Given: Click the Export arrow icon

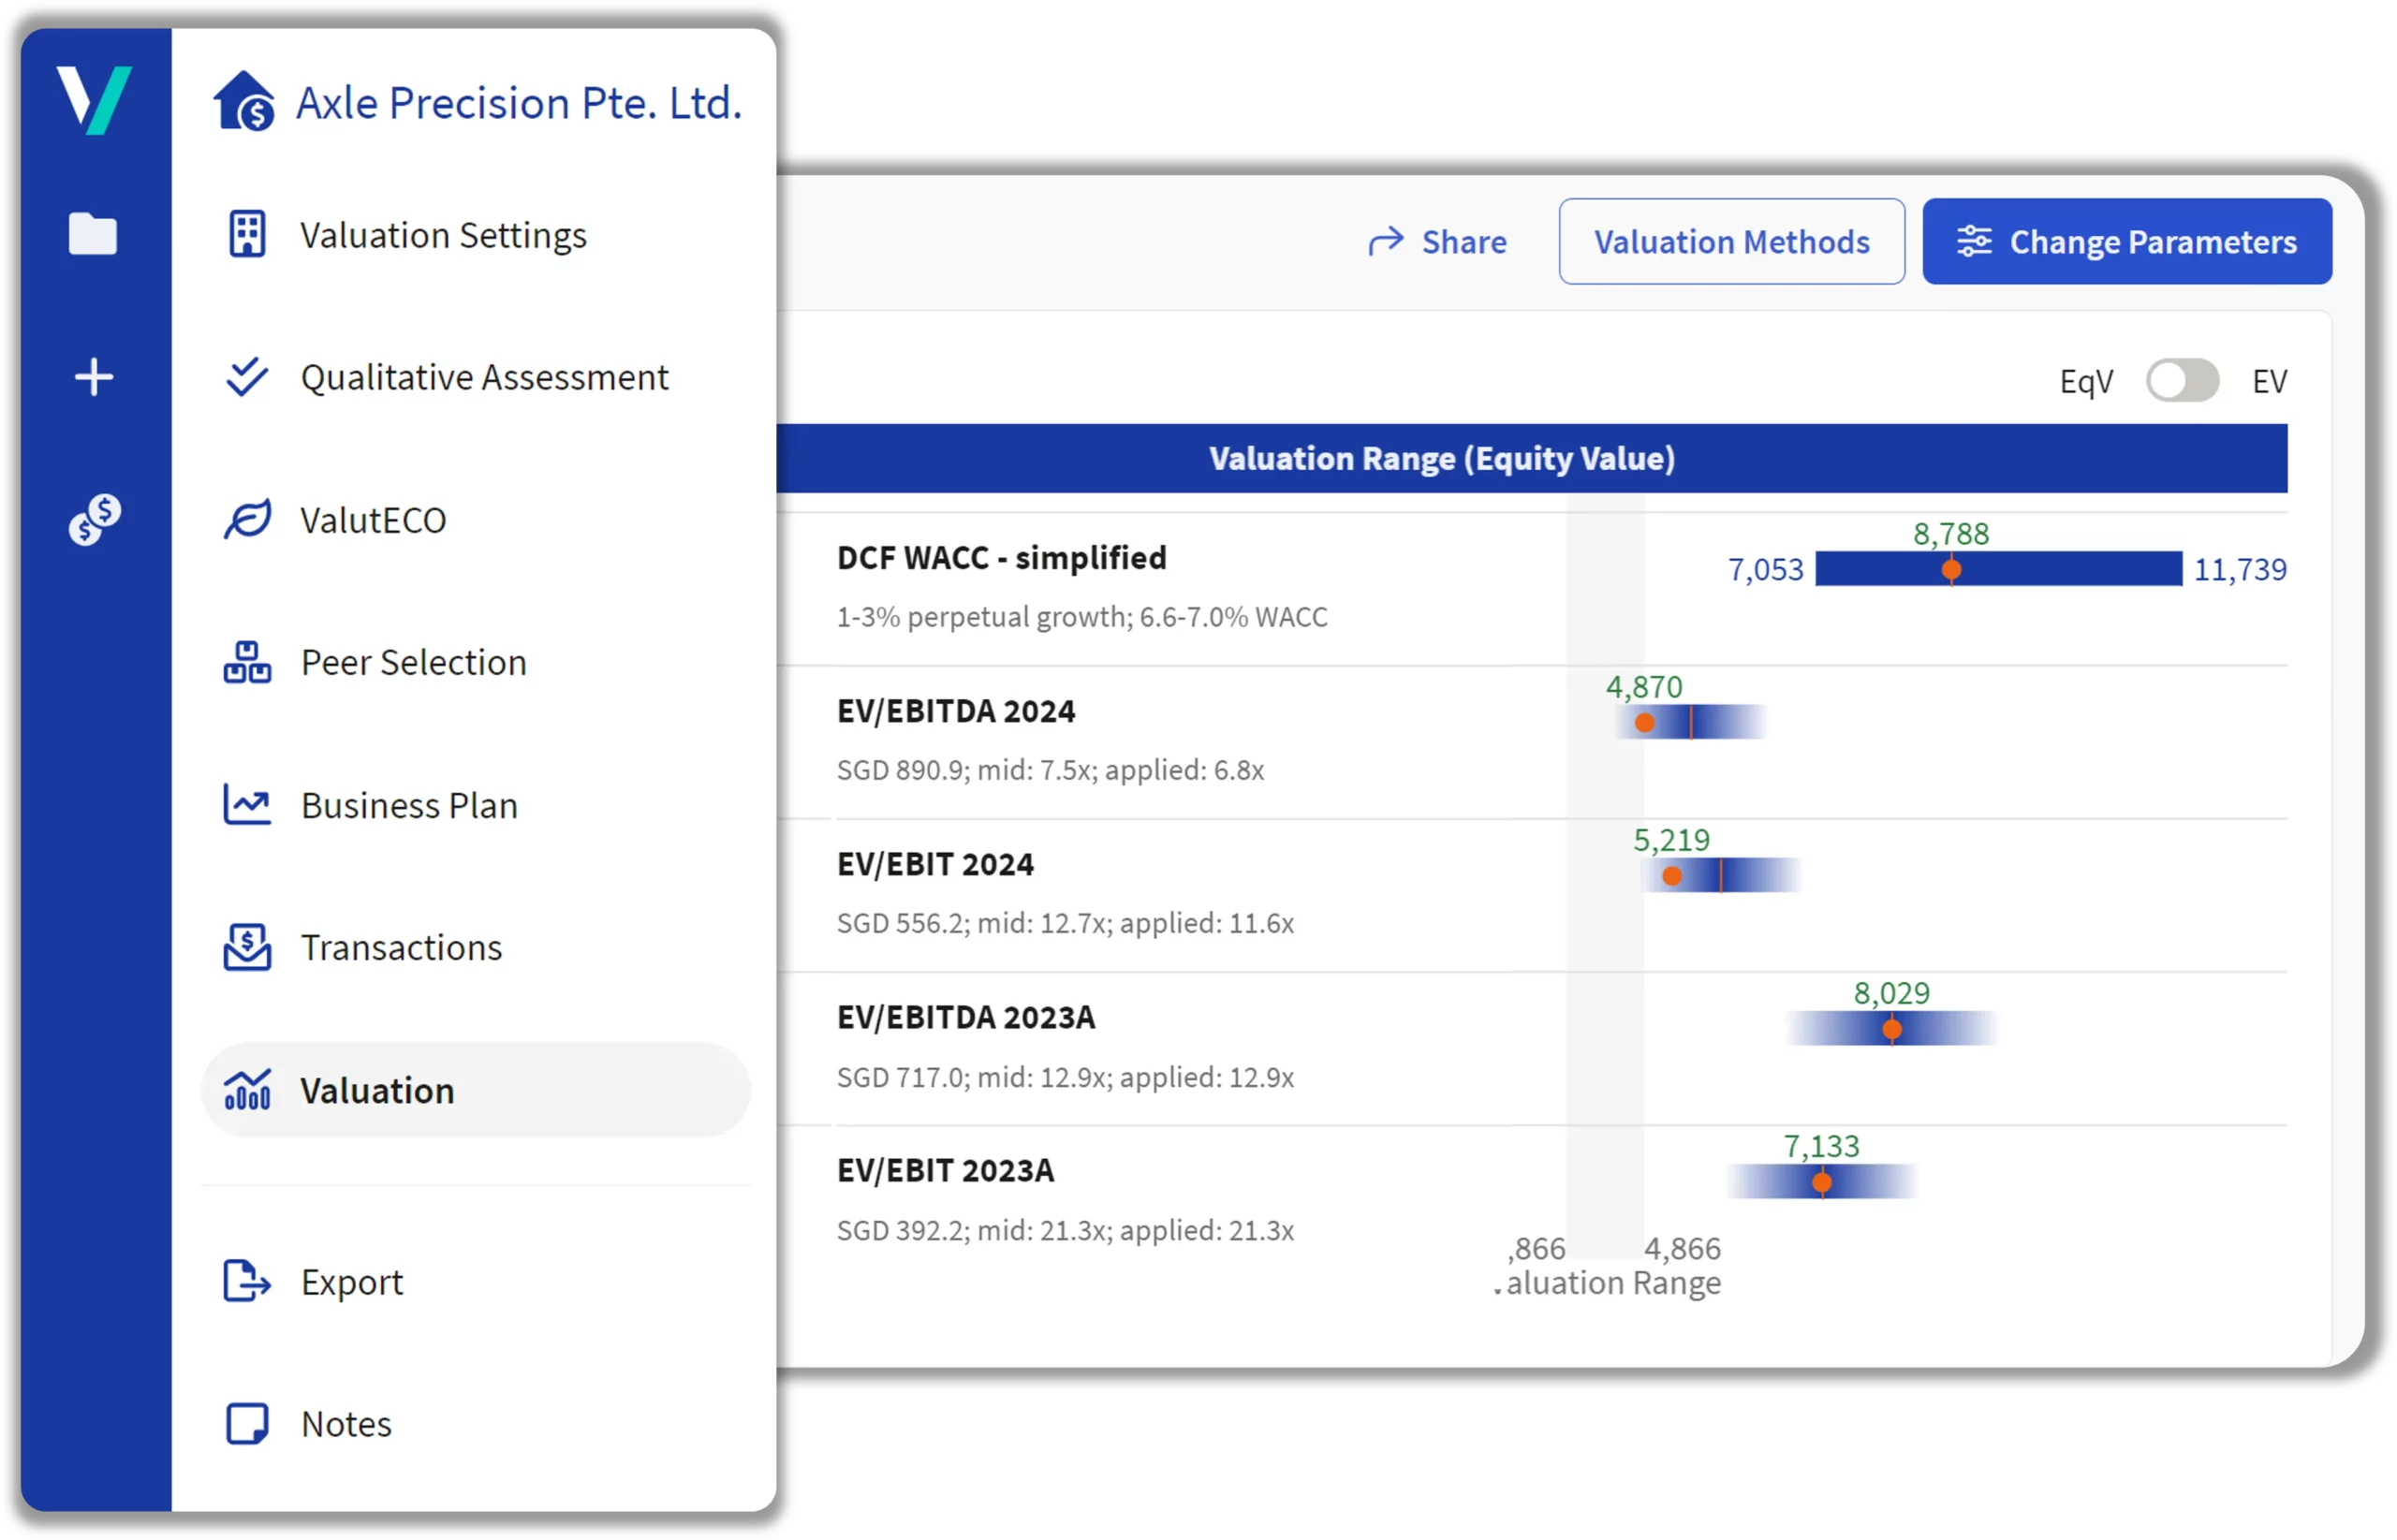Looking at the screenshot, I should (x=246, y=1281).
